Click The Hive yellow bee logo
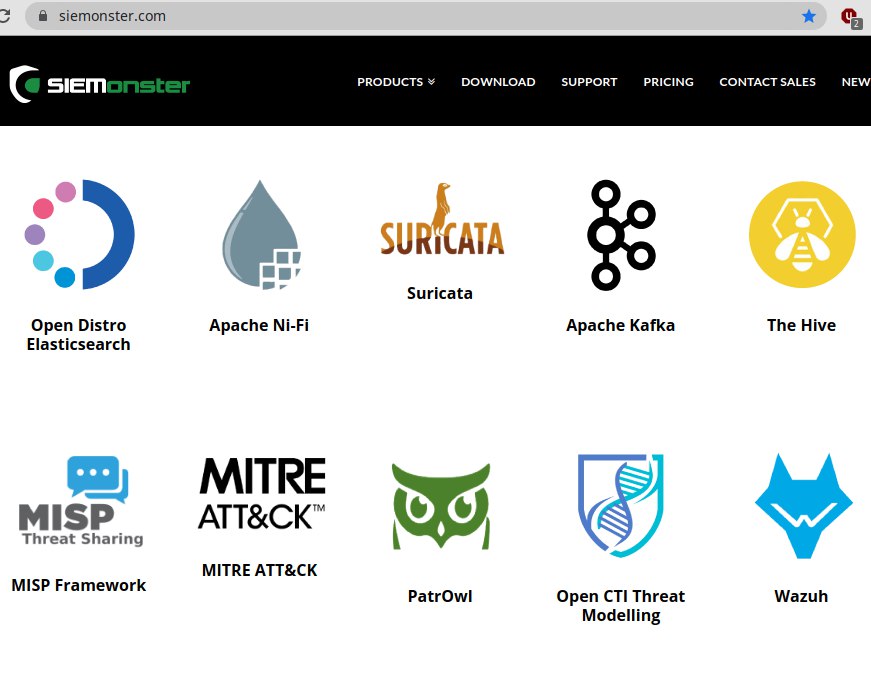 tap(802, 234)
